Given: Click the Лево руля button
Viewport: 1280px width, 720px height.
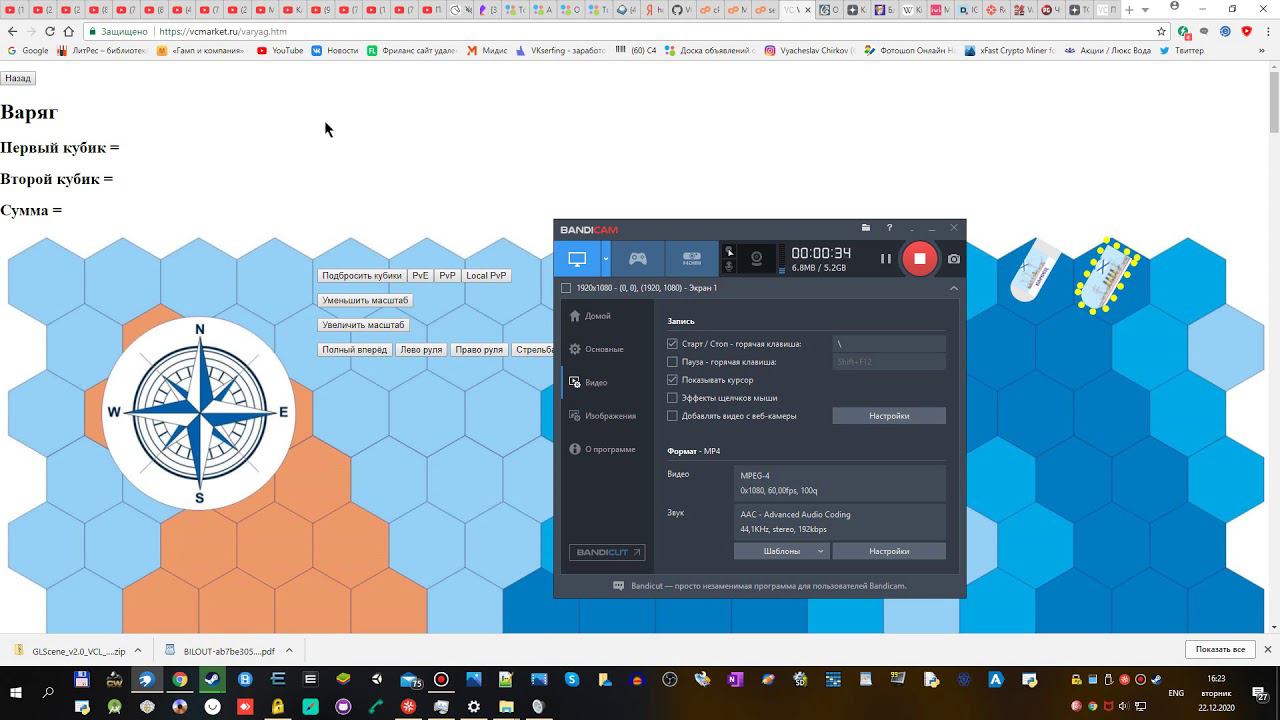Looking at the screenshot, I should coord(421,350).
